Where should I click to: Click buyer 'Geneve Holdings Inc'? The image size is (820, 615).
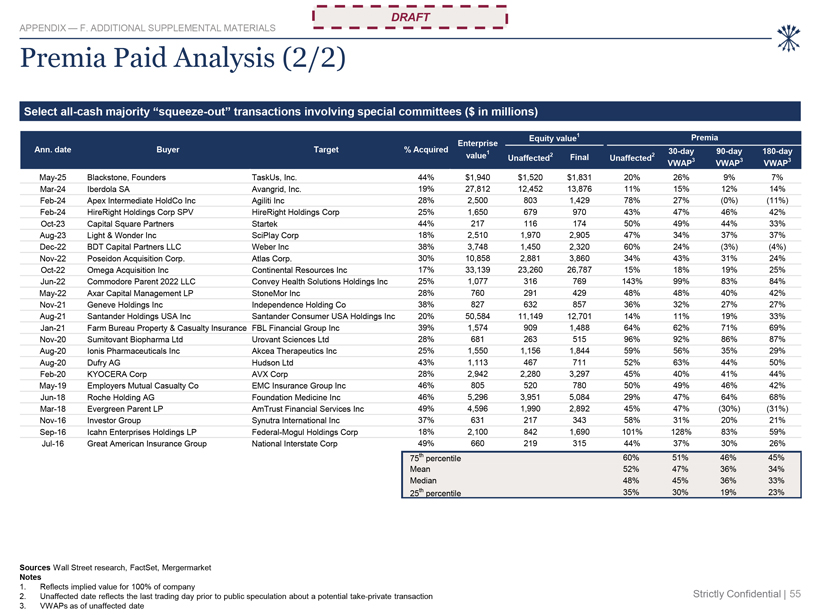125,304
